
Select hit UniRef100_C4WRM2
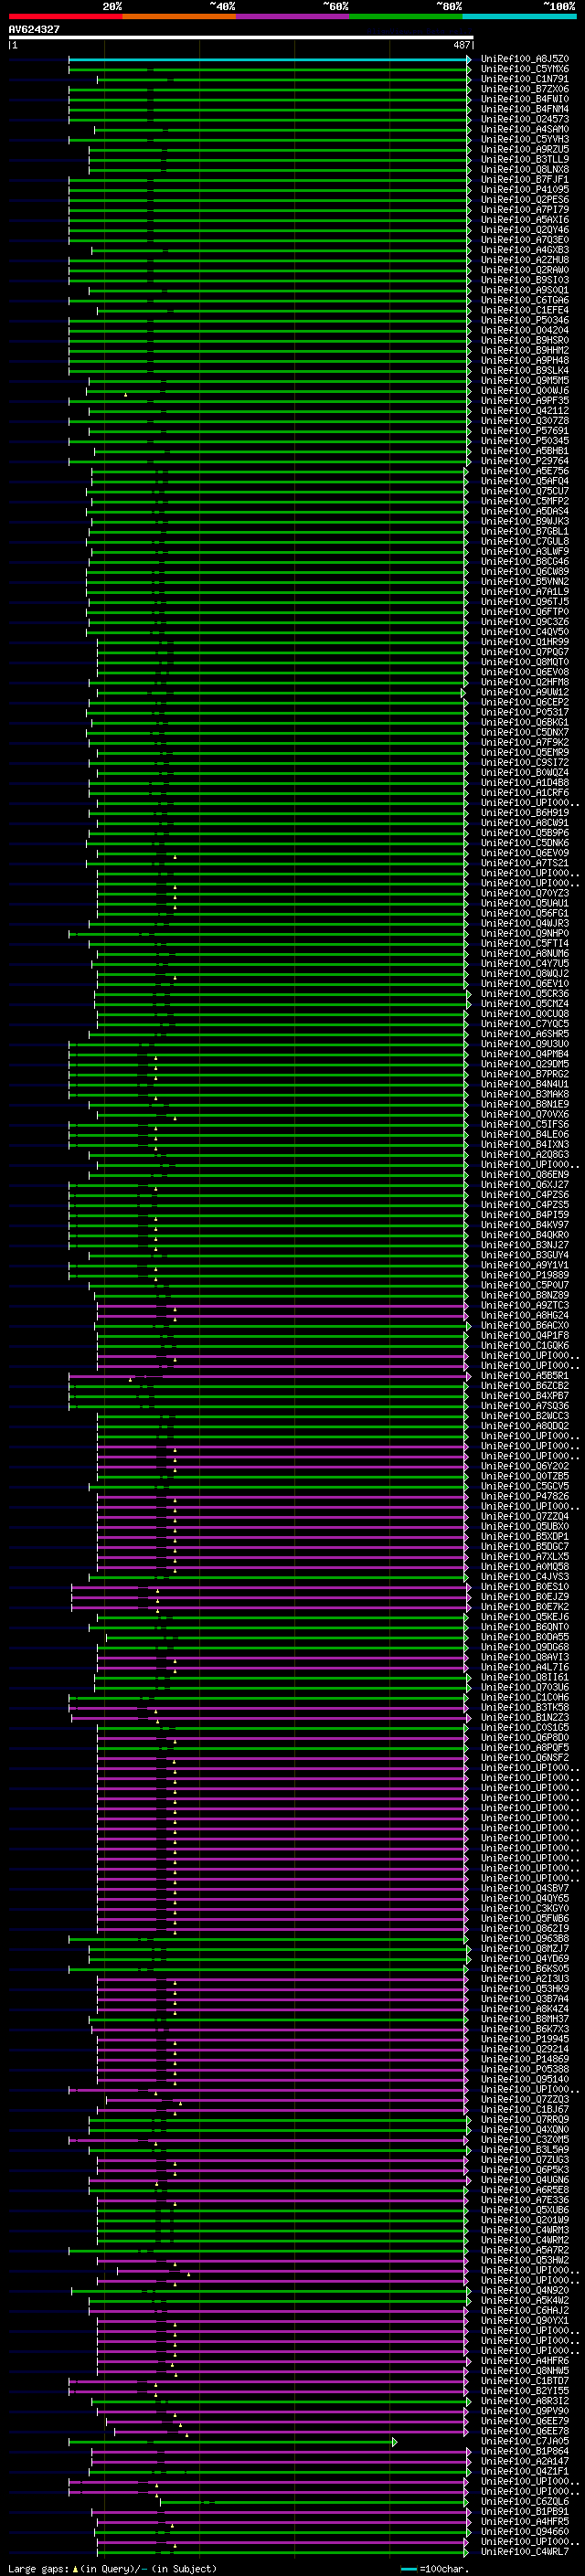525,2241
